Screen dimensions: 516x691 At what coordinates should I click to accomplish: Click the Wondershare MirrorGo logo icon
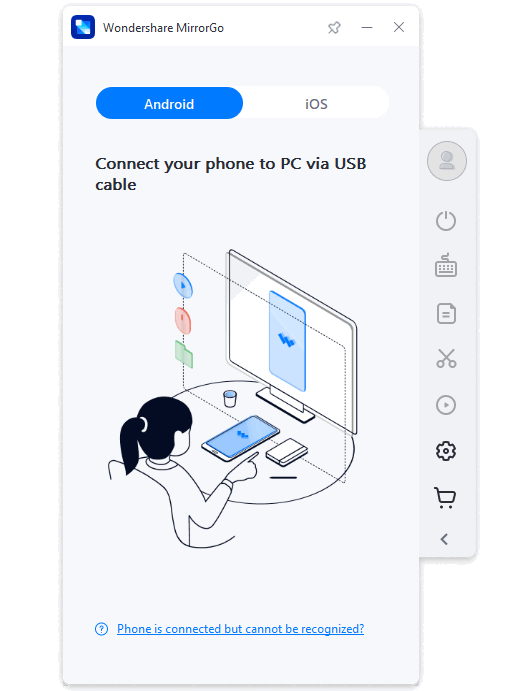click(x=83, y=27)
